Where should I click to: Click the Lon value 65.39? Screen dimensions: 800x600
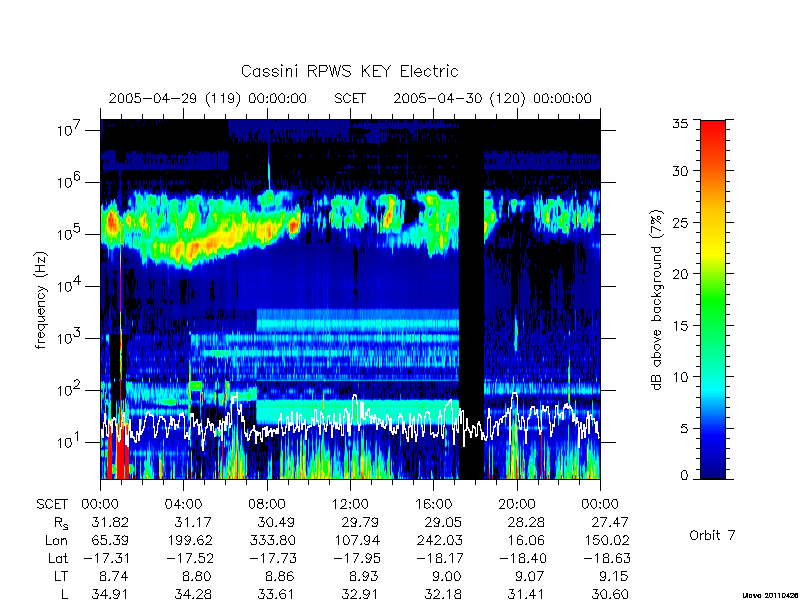(x=110, y=540)
